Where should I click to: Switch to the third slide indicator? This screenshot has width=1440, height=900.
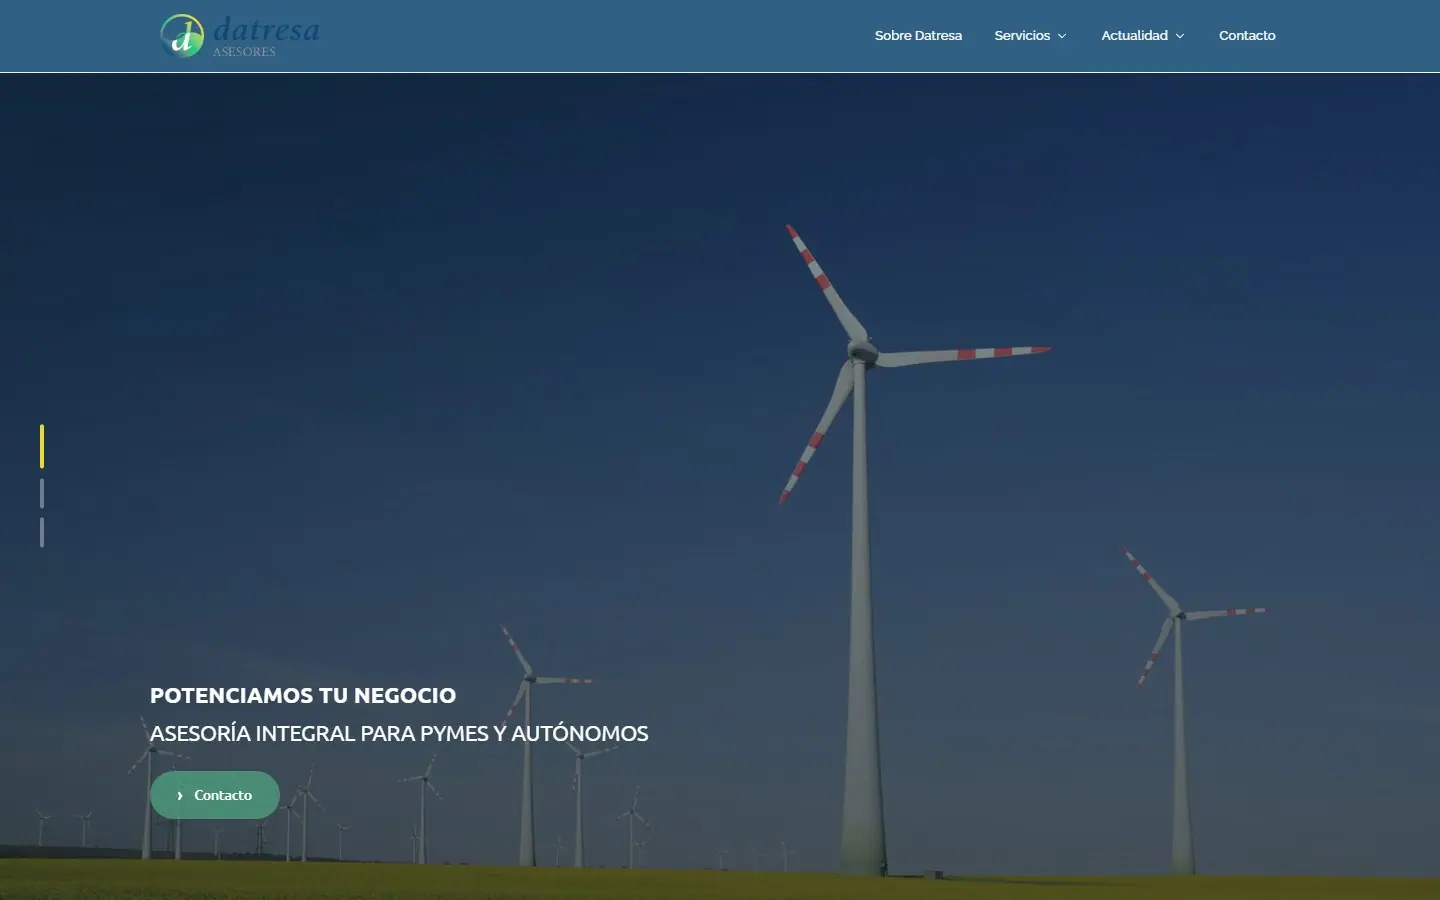click(42, 532)
